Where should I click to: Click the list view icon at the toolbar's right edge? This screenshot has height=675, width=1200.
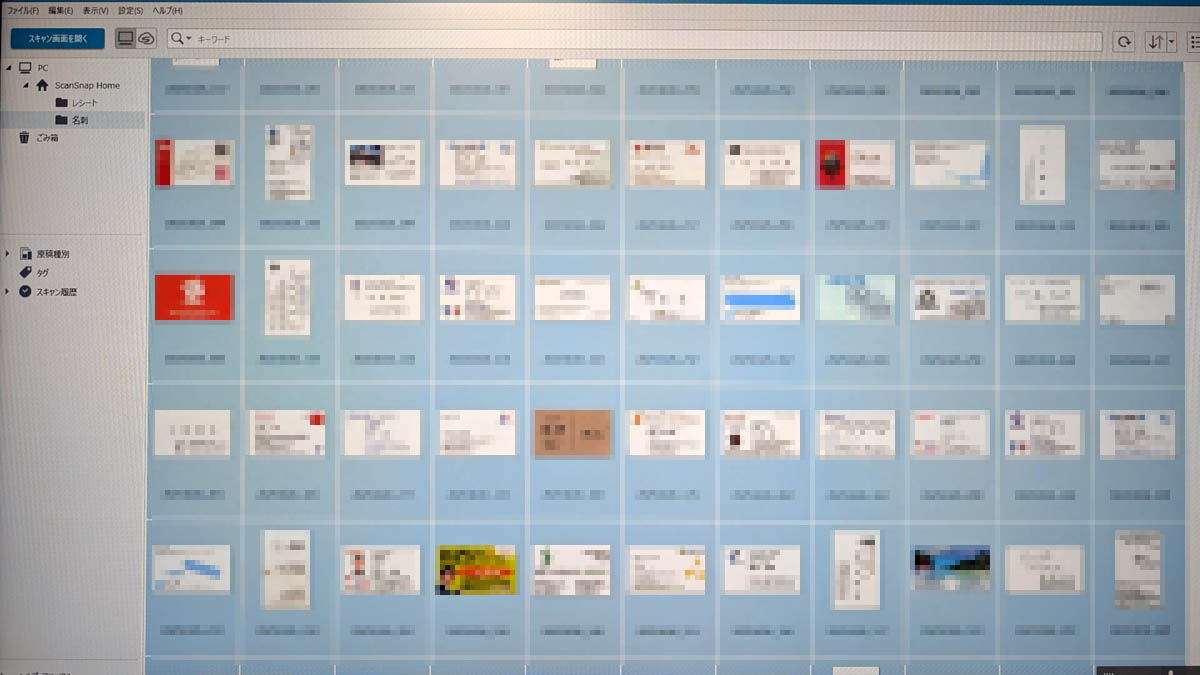pyautogui.click(x=1194, y=41)
